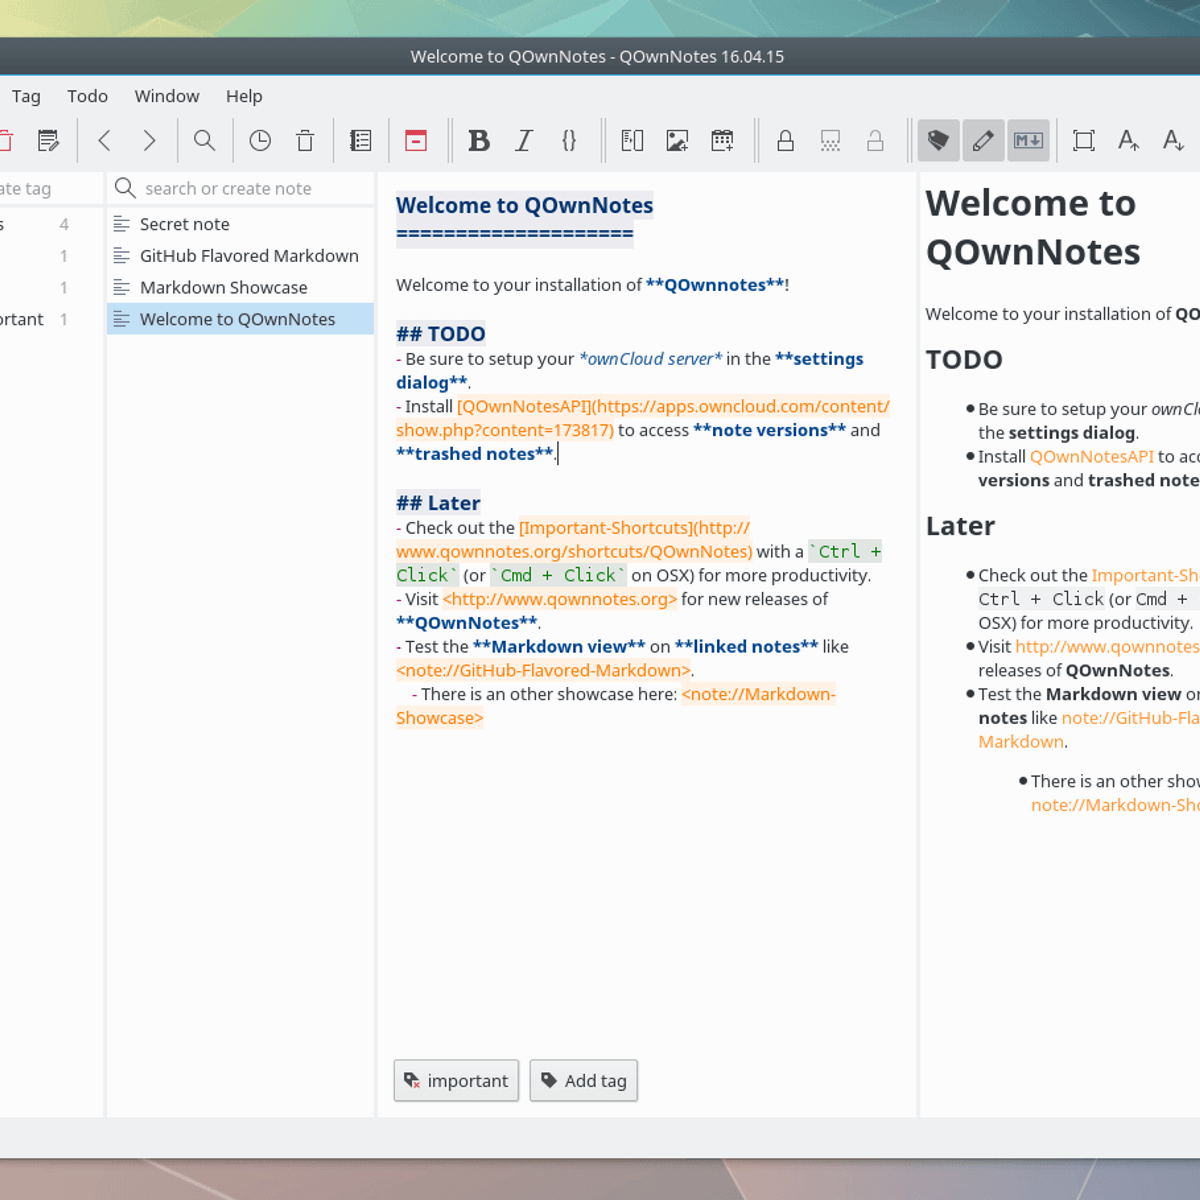1200x1200 pixels.
Task: Open the find magnifier icon in toolbar
Action: pos(204,141)
